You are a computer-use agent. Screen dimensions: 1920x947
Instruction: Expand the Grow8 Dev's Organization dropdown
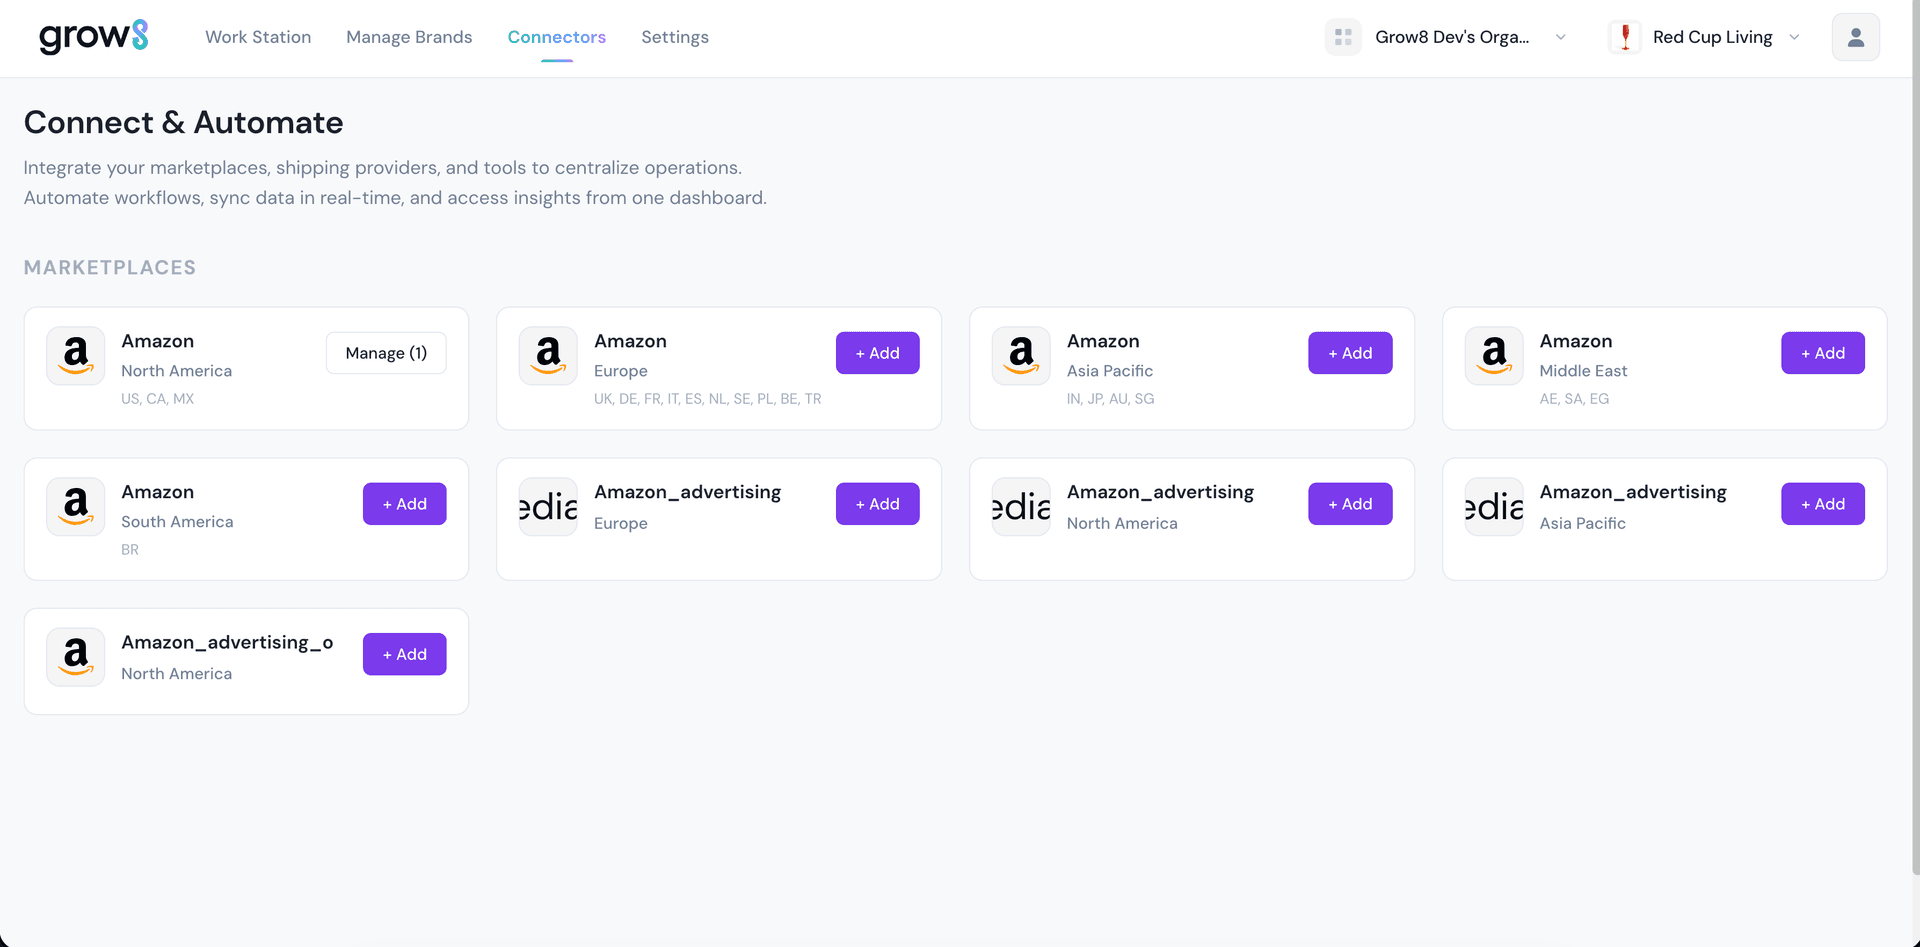[1560, 37]
